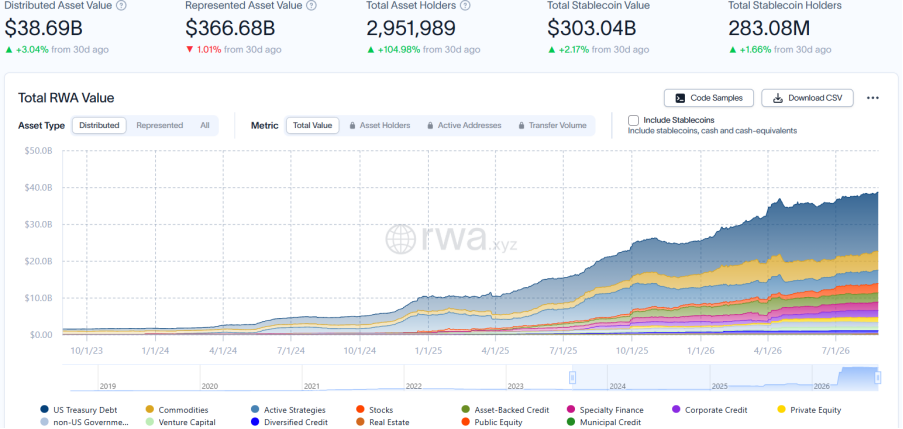Open the three-dot more options menu
The width and height of the screenshot is (903, 429).
pos(872,98)
